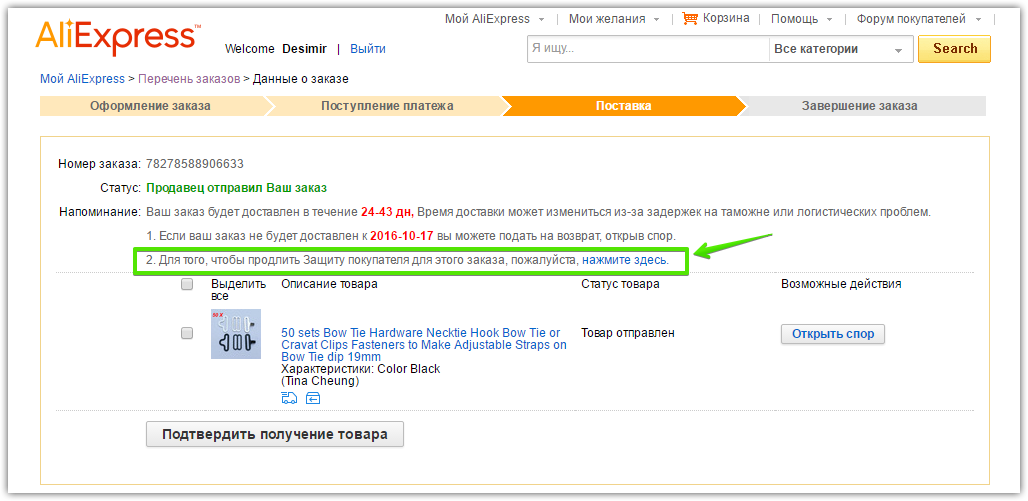Click the Данные о заказе breadcrumb text
Image resolution: width=1028 pixels, height=501 pixels.
point(301,79)
